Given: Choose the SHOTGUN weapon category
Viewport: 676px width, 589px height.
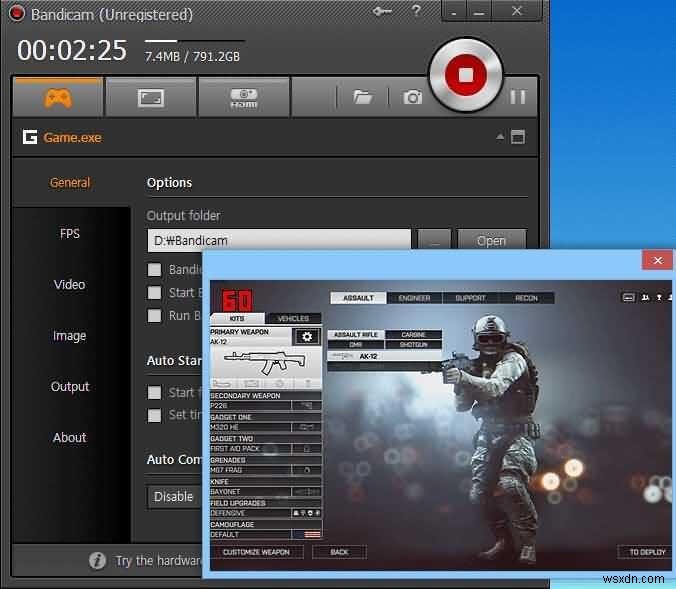Looking at the screenshot, I should click(413, 345).
